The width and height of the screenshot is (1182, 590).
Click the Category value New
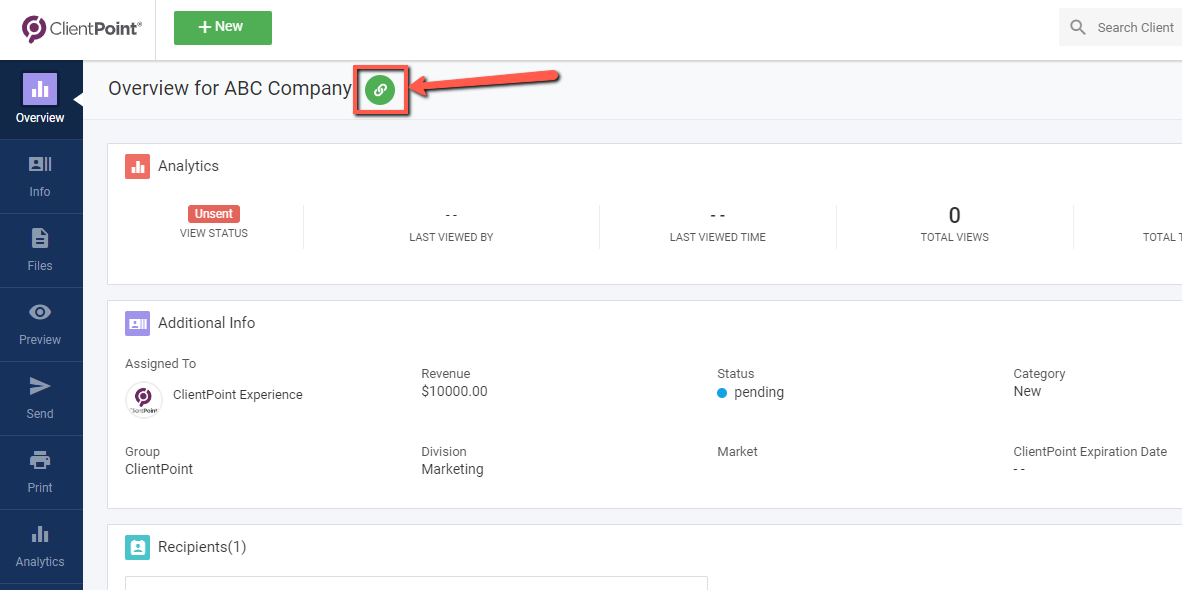tap(1027, 392)
